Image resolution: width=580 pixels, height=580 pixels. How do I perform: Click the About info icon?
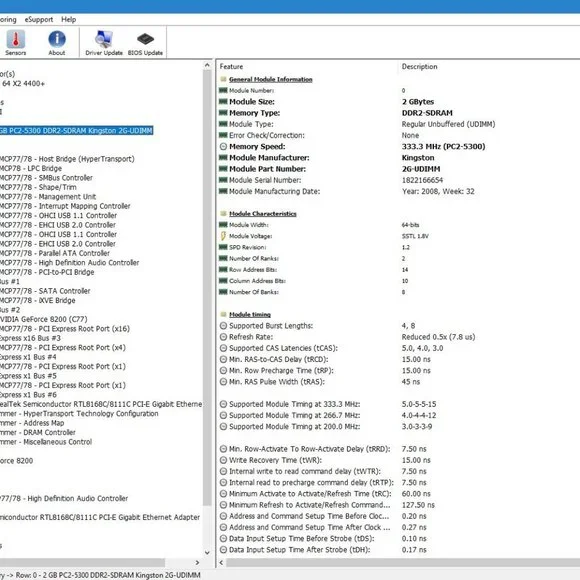click(x=57, y=39)
